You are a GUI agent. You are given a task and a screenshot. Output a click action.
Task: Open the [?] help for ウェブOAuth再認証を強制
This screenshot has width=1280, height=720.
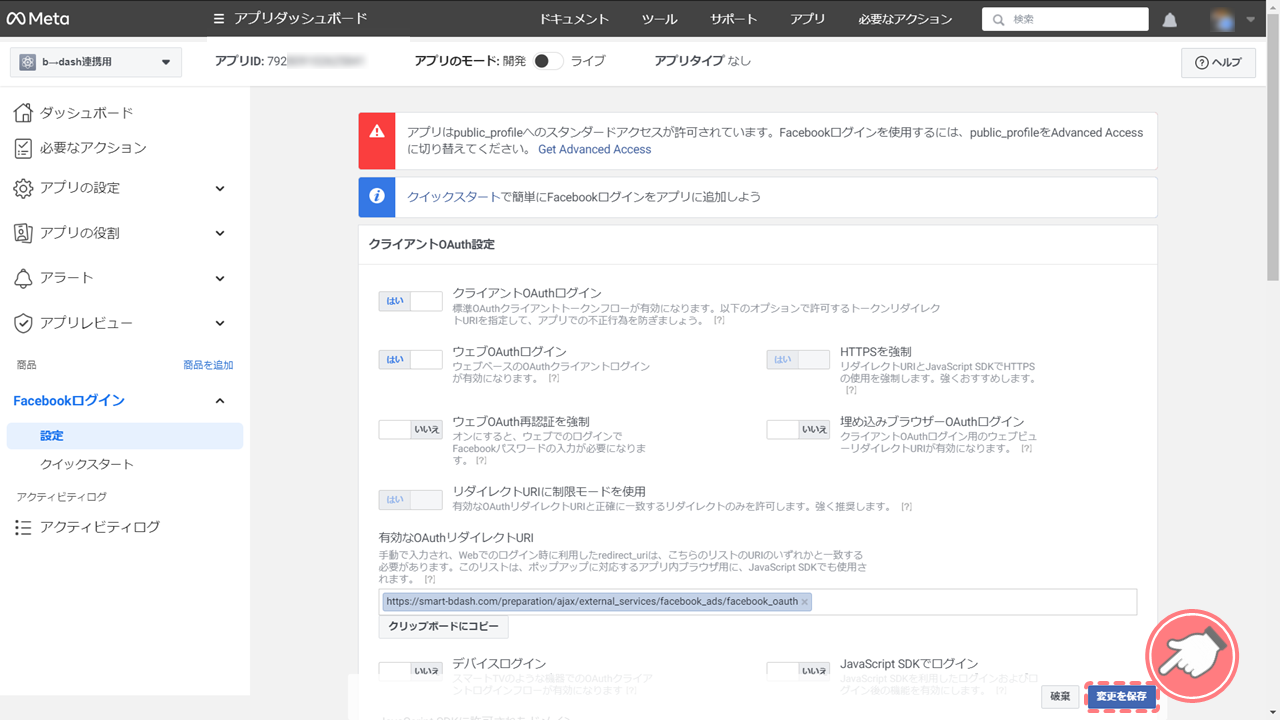point(480,461)
